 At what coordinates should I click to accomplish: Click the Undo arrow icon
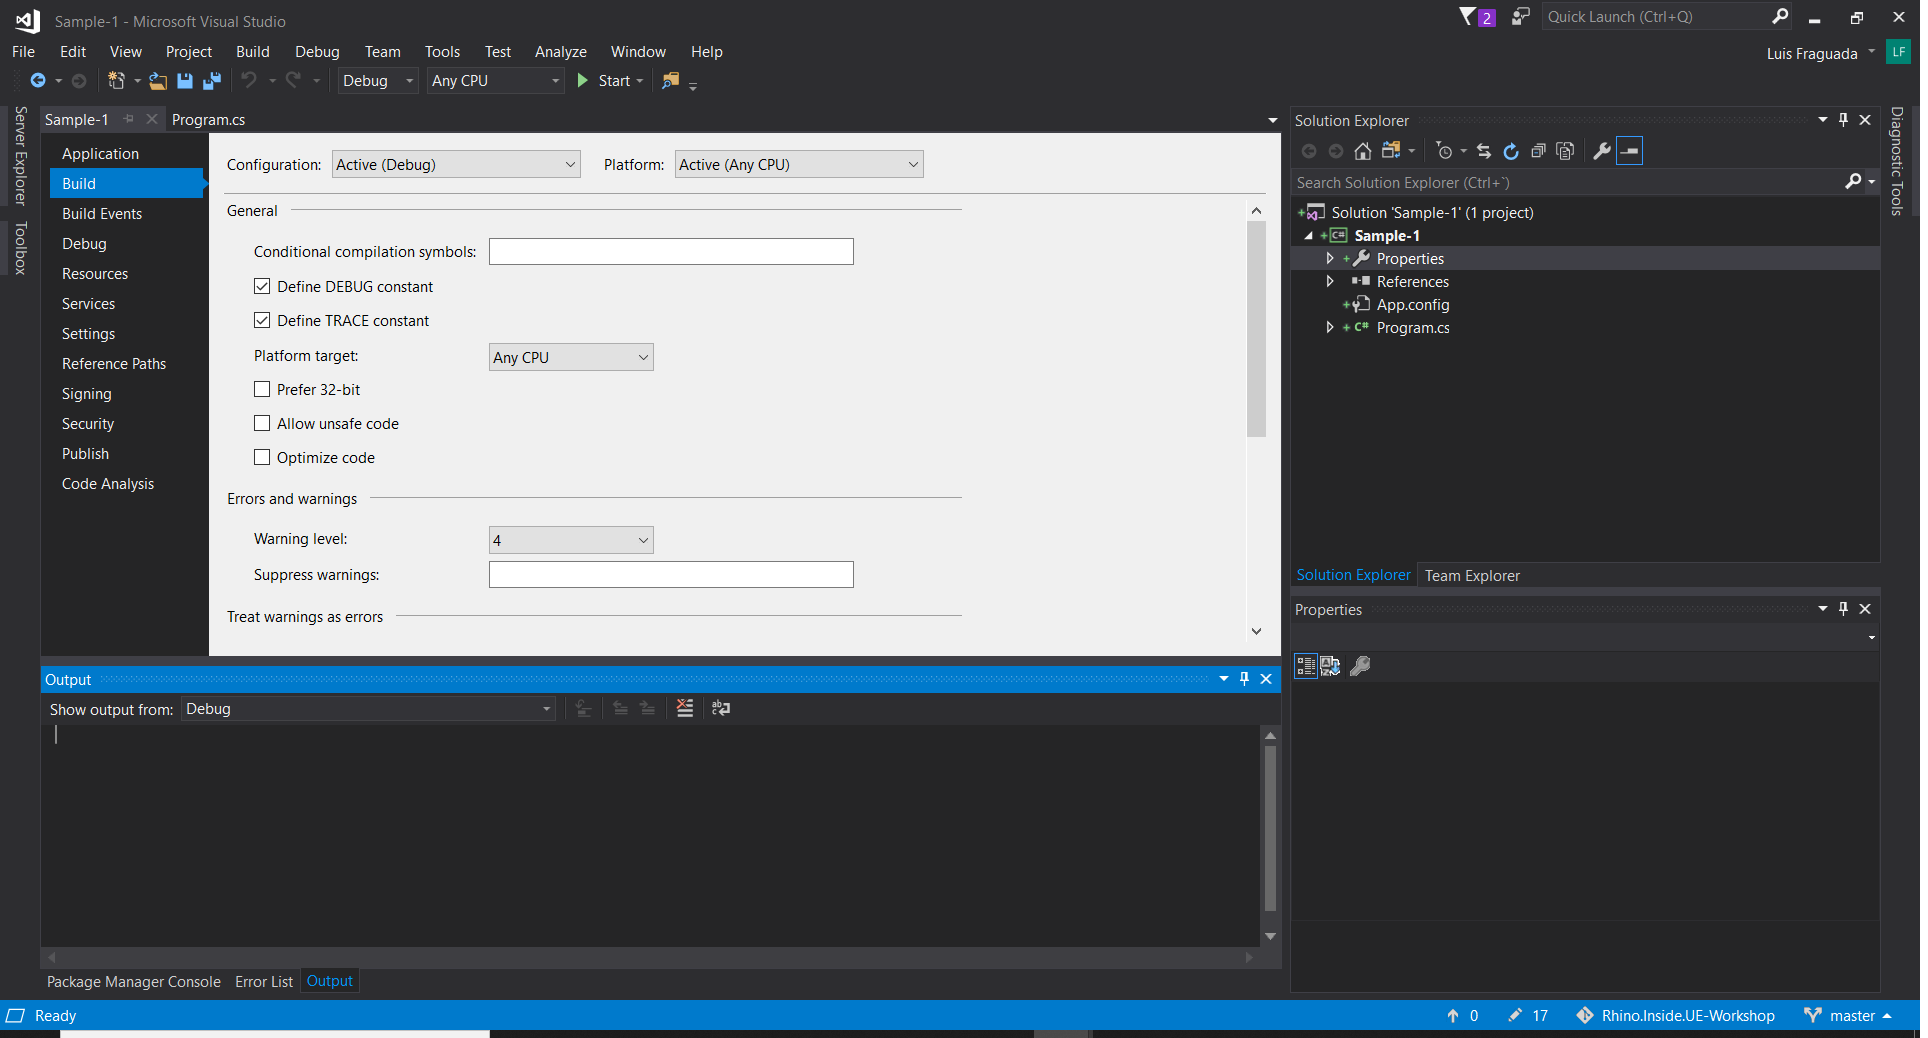pyautogui.click(x=249, y=80)
